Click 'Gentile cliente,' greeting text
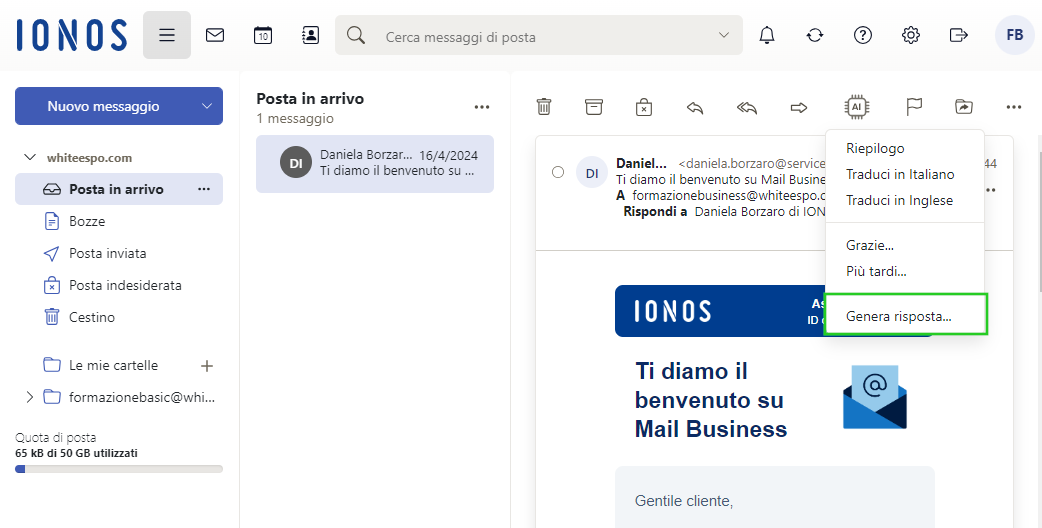 click(x=684, y=501)
